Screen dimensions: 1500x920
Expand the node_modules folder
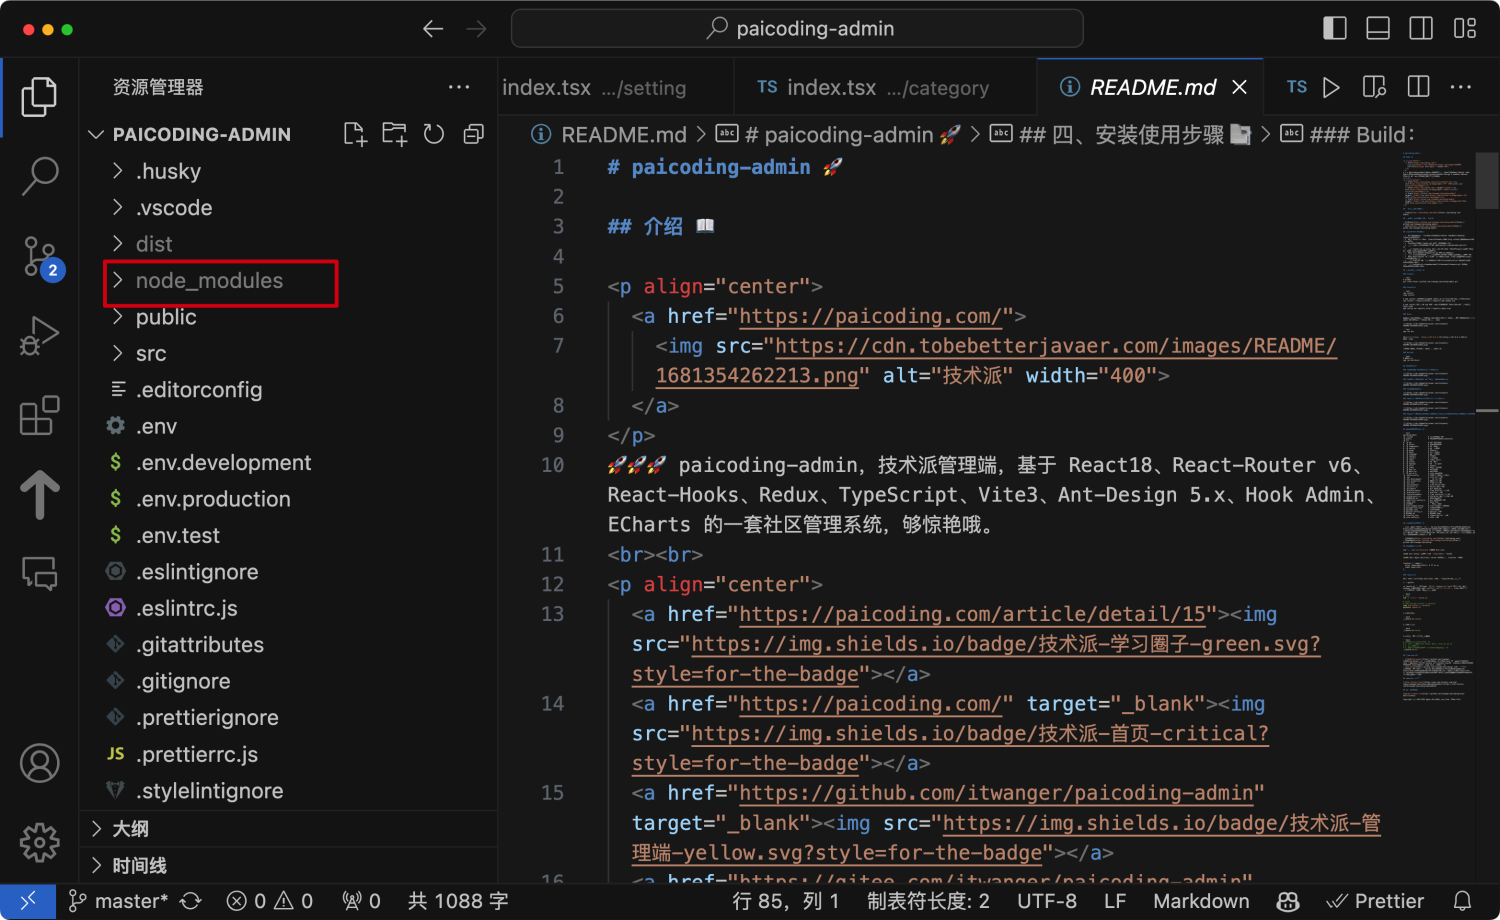pos(288,281)
